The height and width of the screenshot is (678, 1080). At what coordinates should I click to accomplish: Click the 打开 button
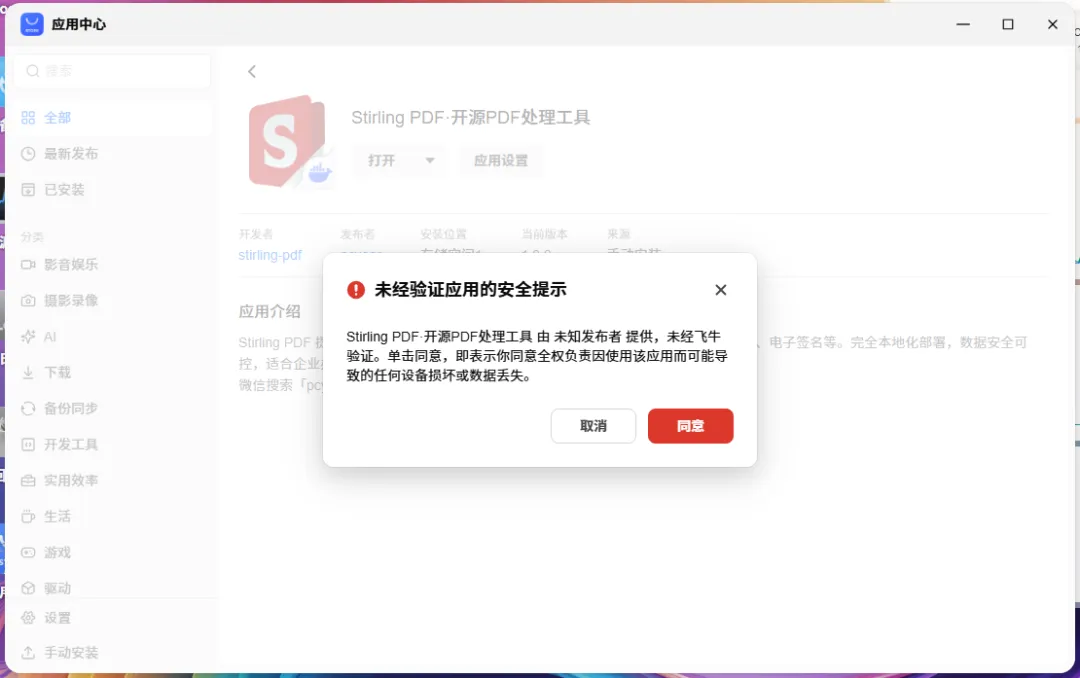[382, 161]
